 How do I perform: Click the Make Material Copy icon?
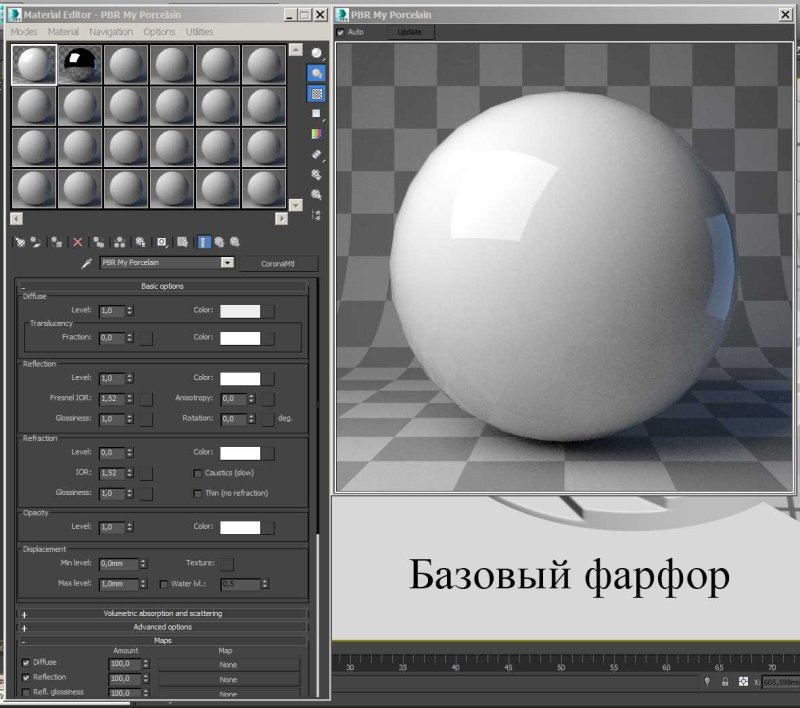(x=98, y=242)
